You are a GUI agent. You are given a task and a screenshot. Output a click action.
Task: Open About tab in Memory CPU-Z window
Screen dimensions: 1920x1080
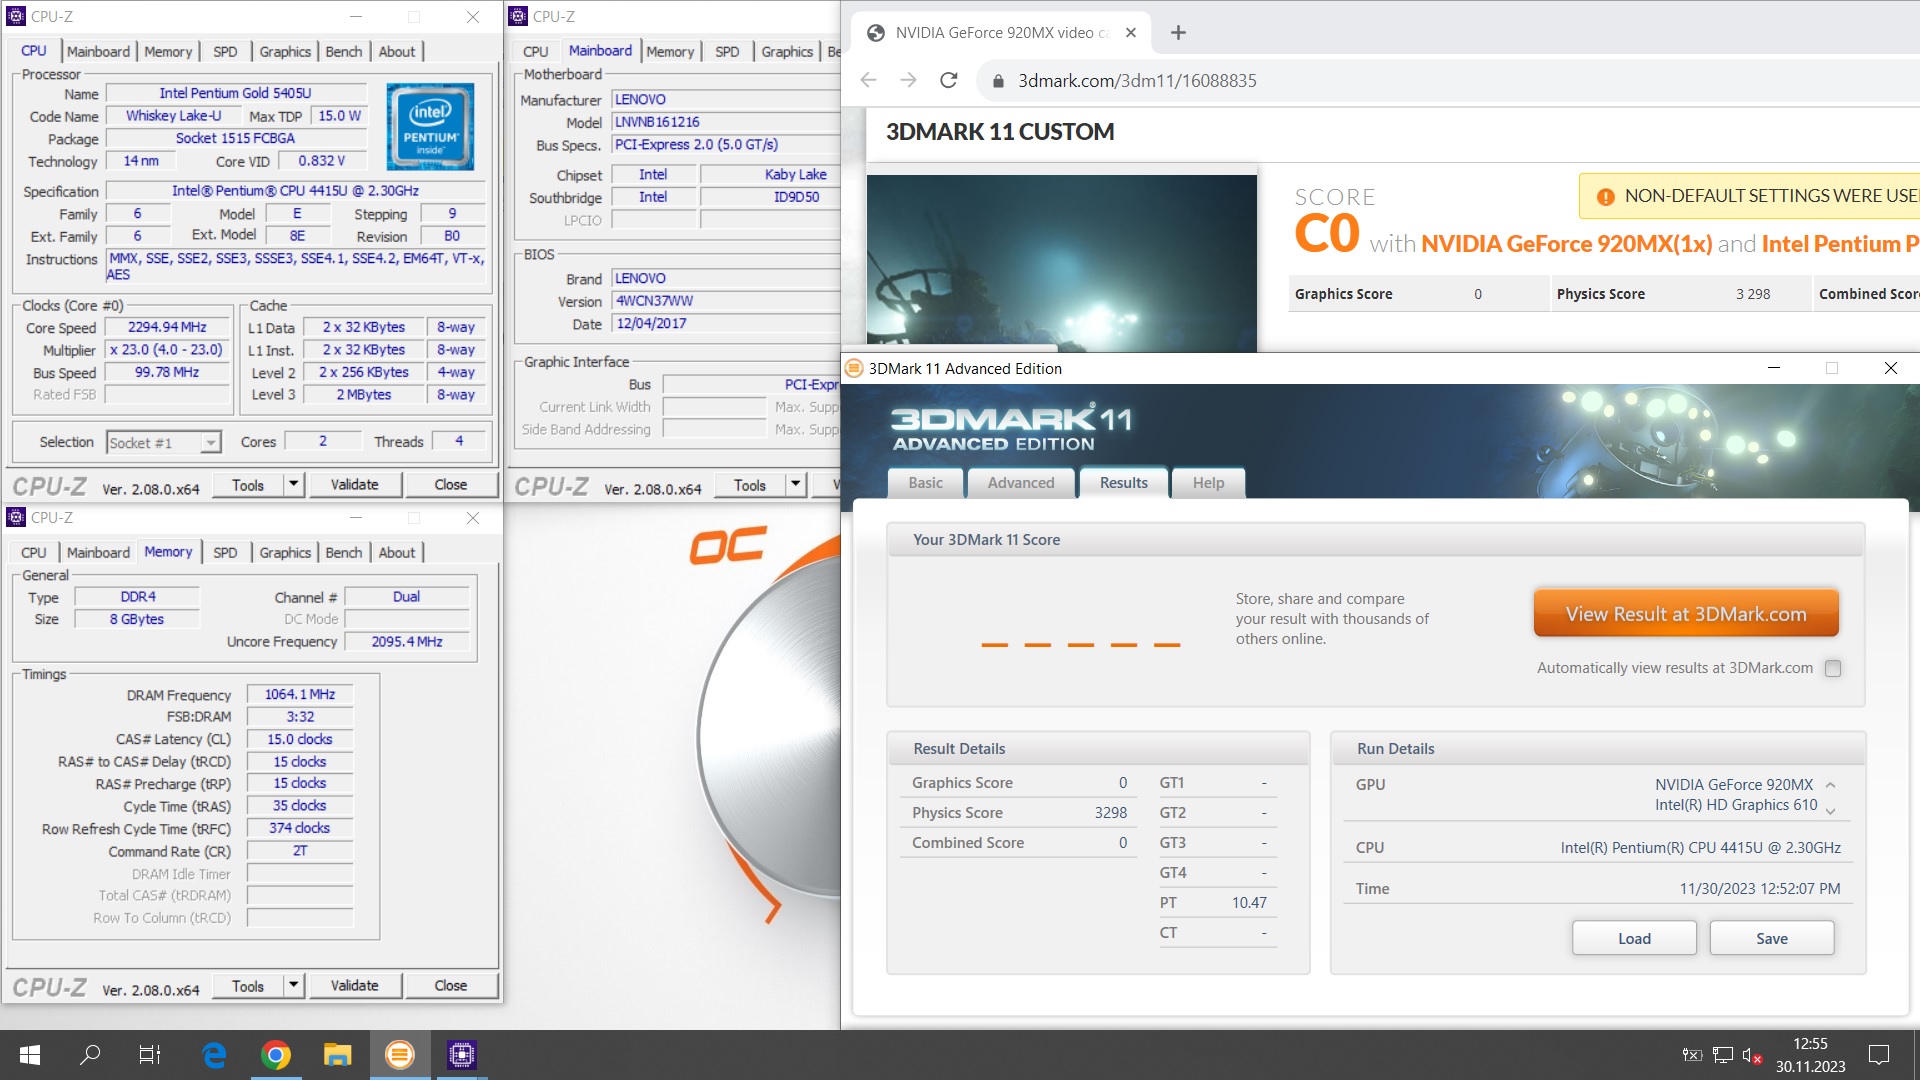point(397,553)
